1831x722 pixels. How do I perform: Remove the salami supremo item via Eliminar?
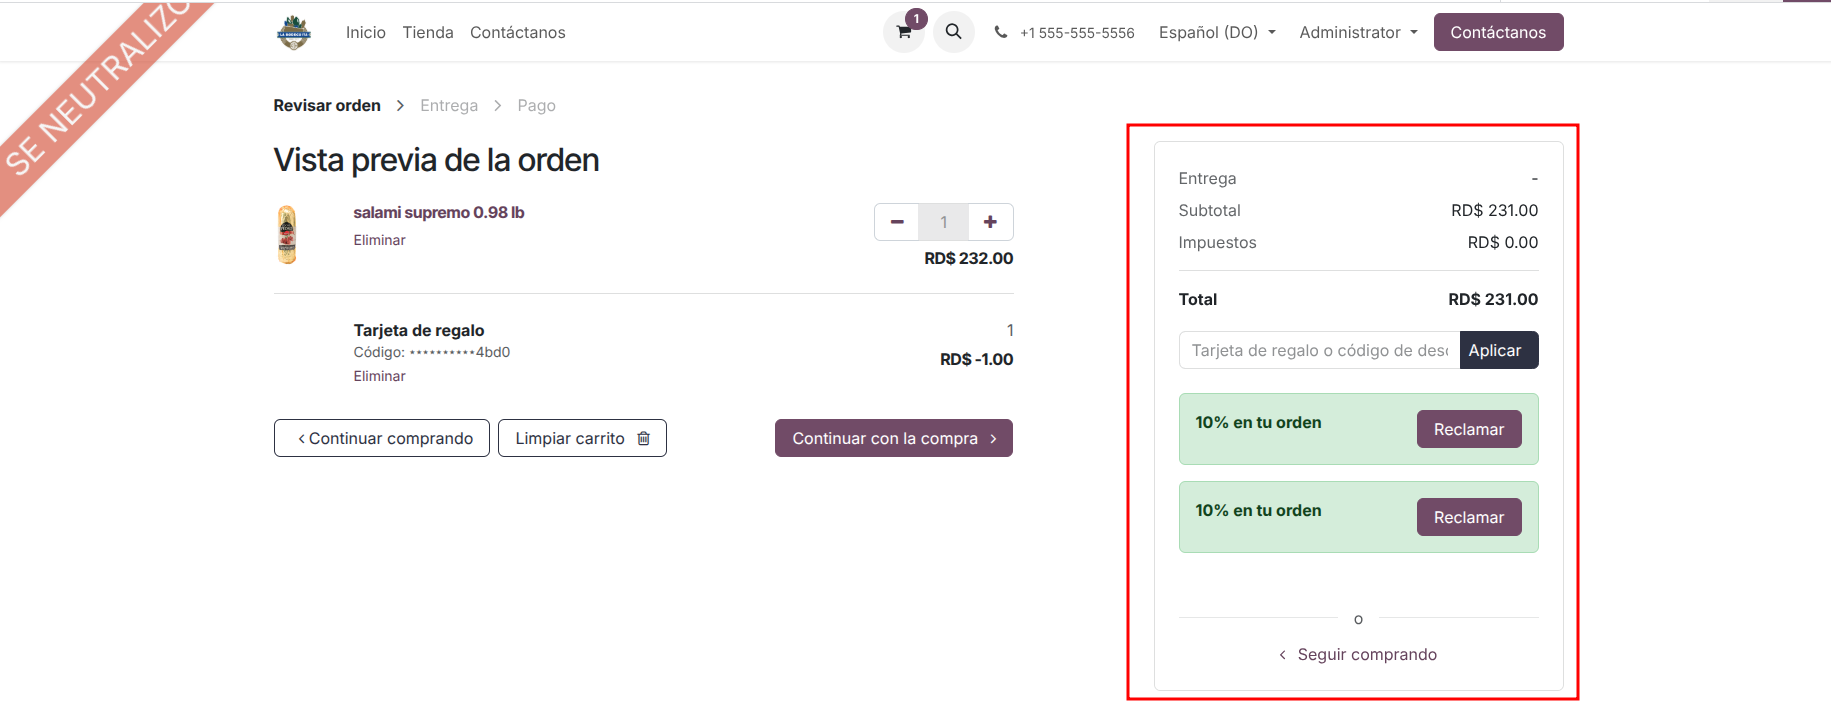[379, 240]
